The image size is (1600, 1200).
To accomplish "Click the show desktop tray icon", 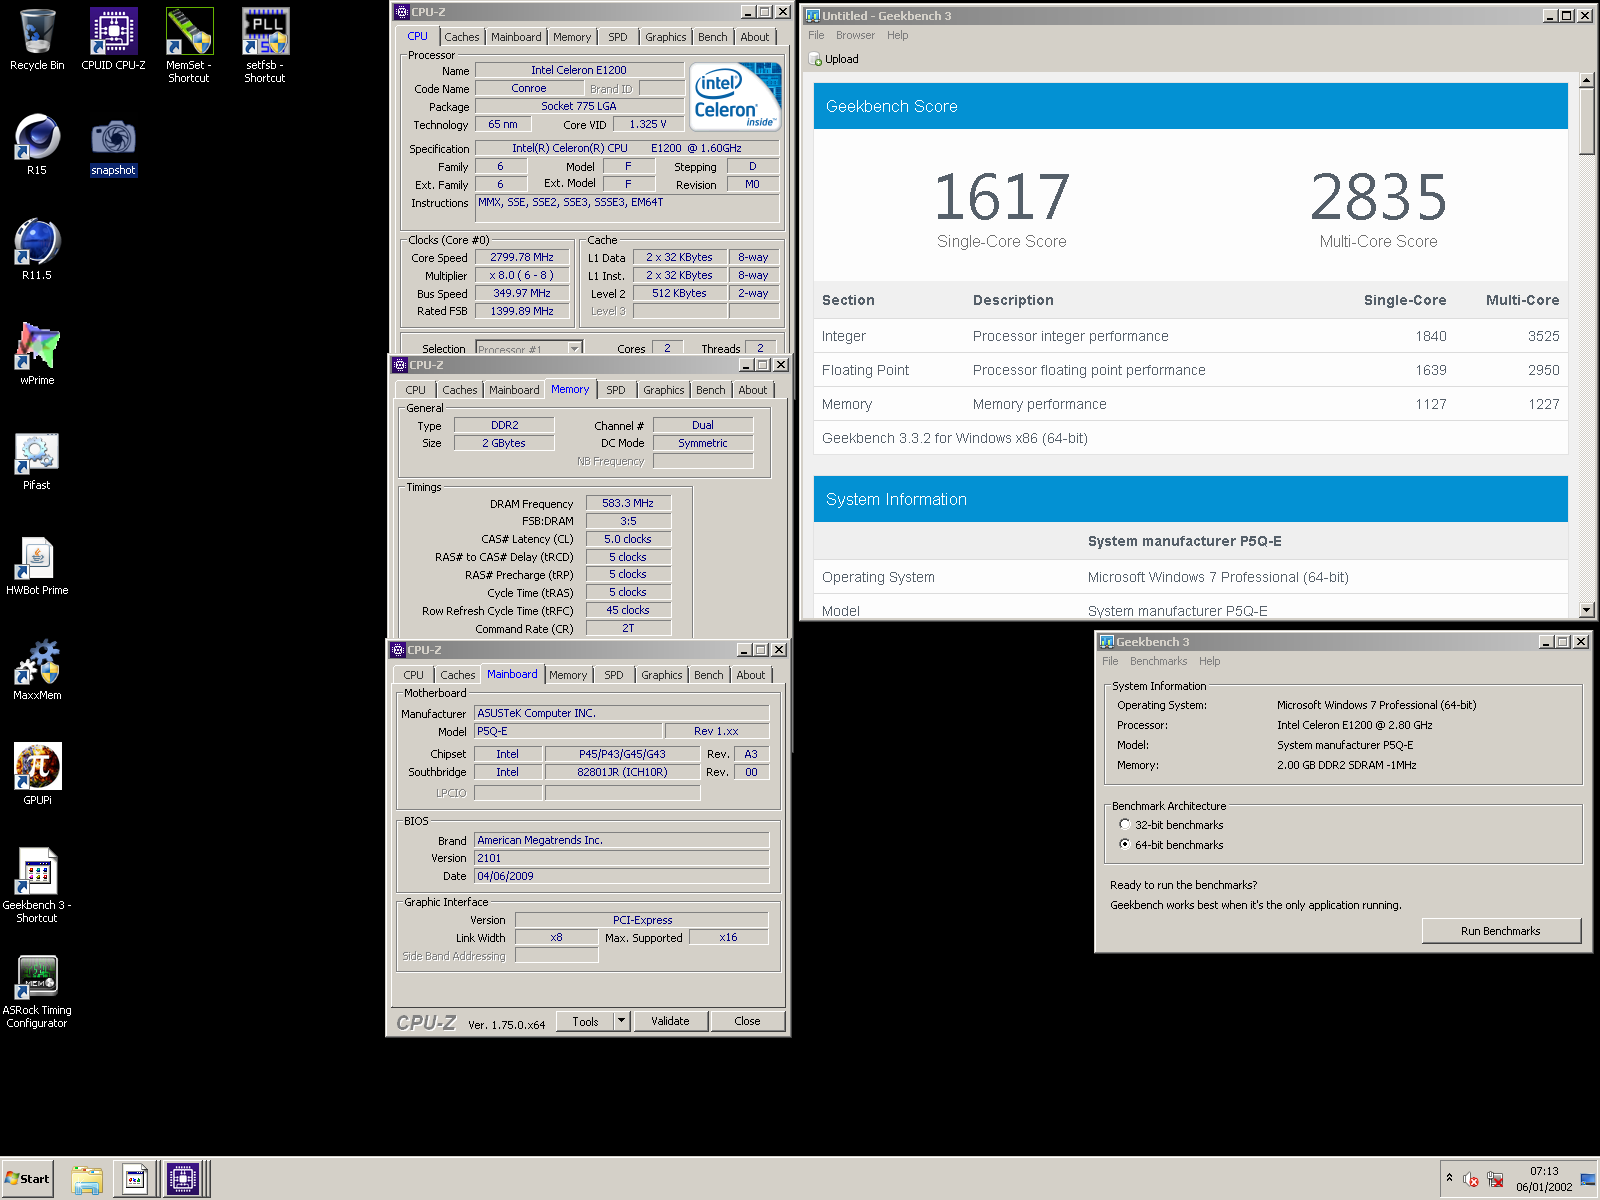I will [x=1588, y=1179].
